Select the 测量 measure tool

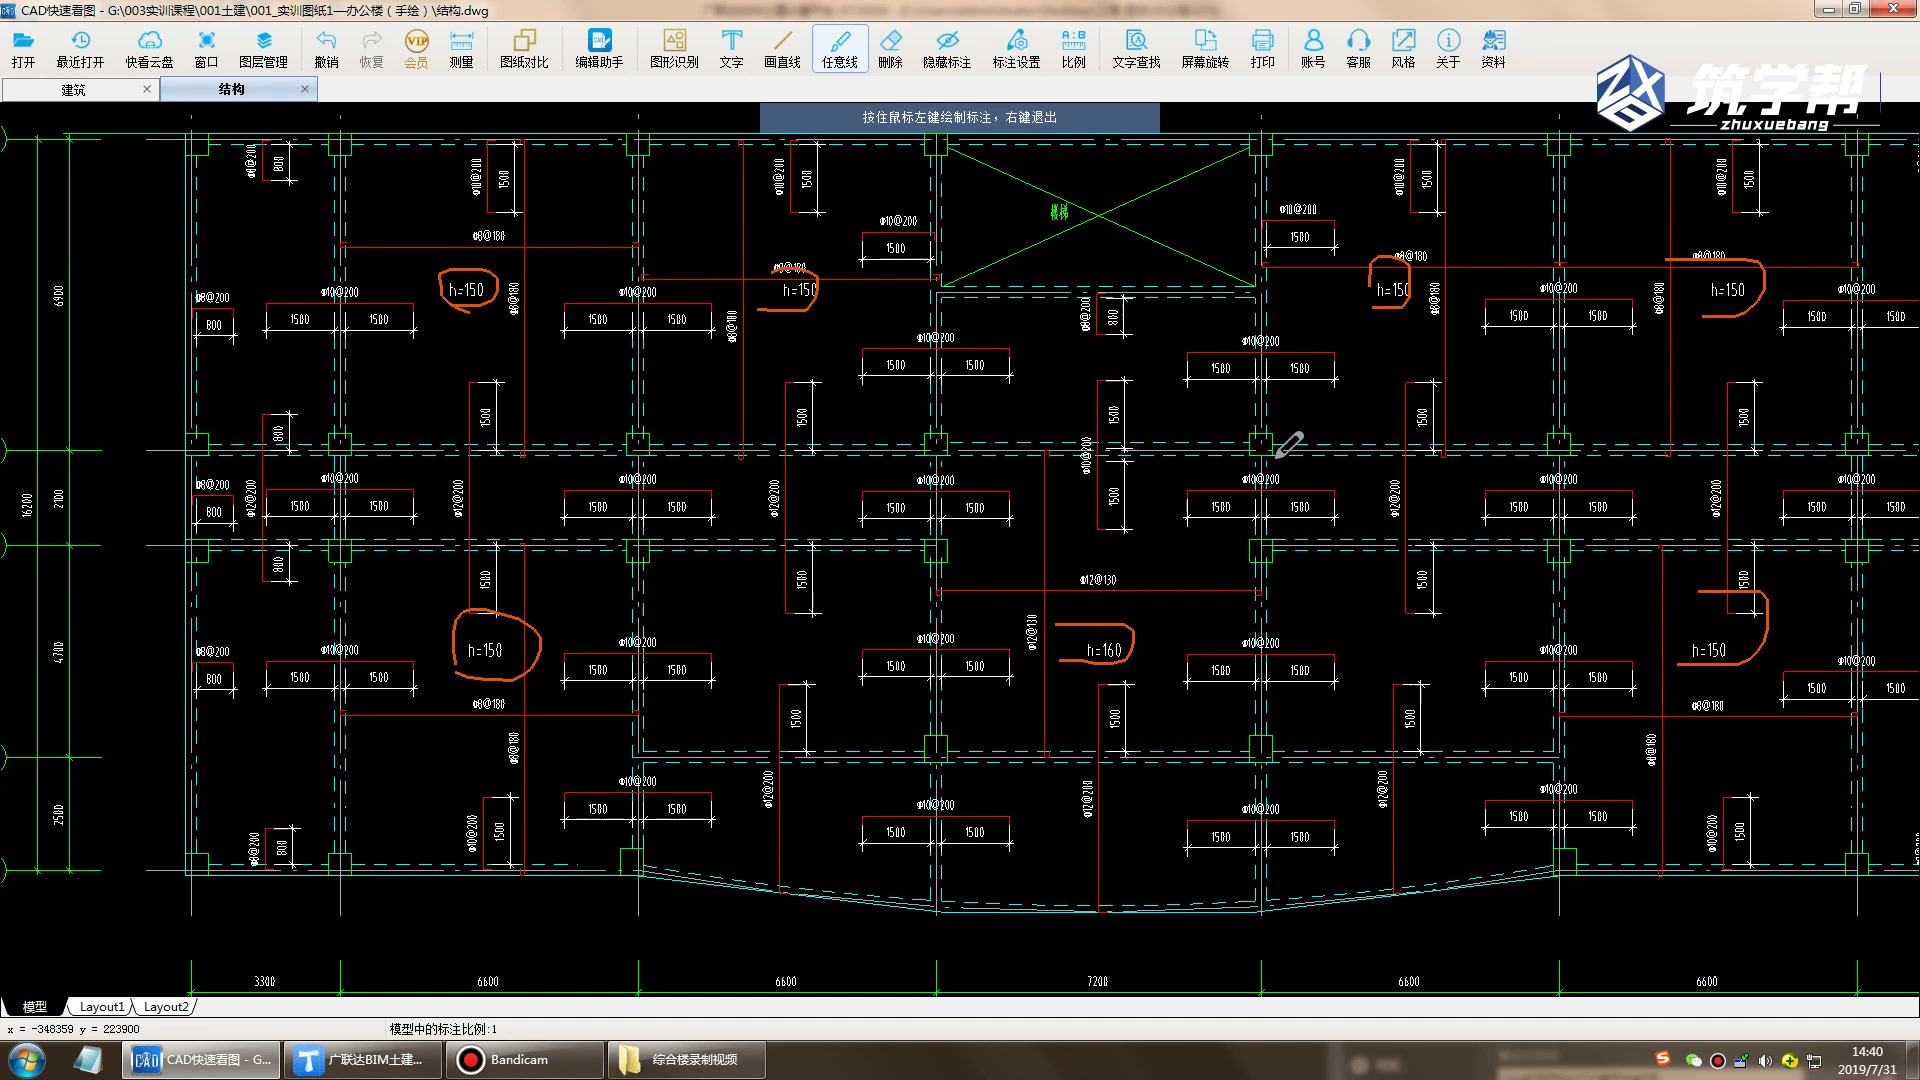[x=461, y=48]
